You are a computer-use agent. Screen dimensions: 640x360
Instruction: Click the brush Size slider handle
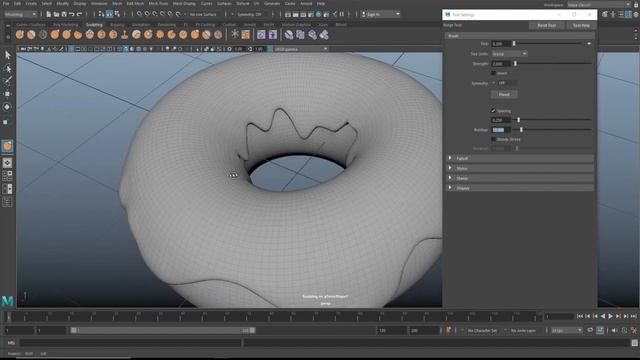tap(514, 43)
